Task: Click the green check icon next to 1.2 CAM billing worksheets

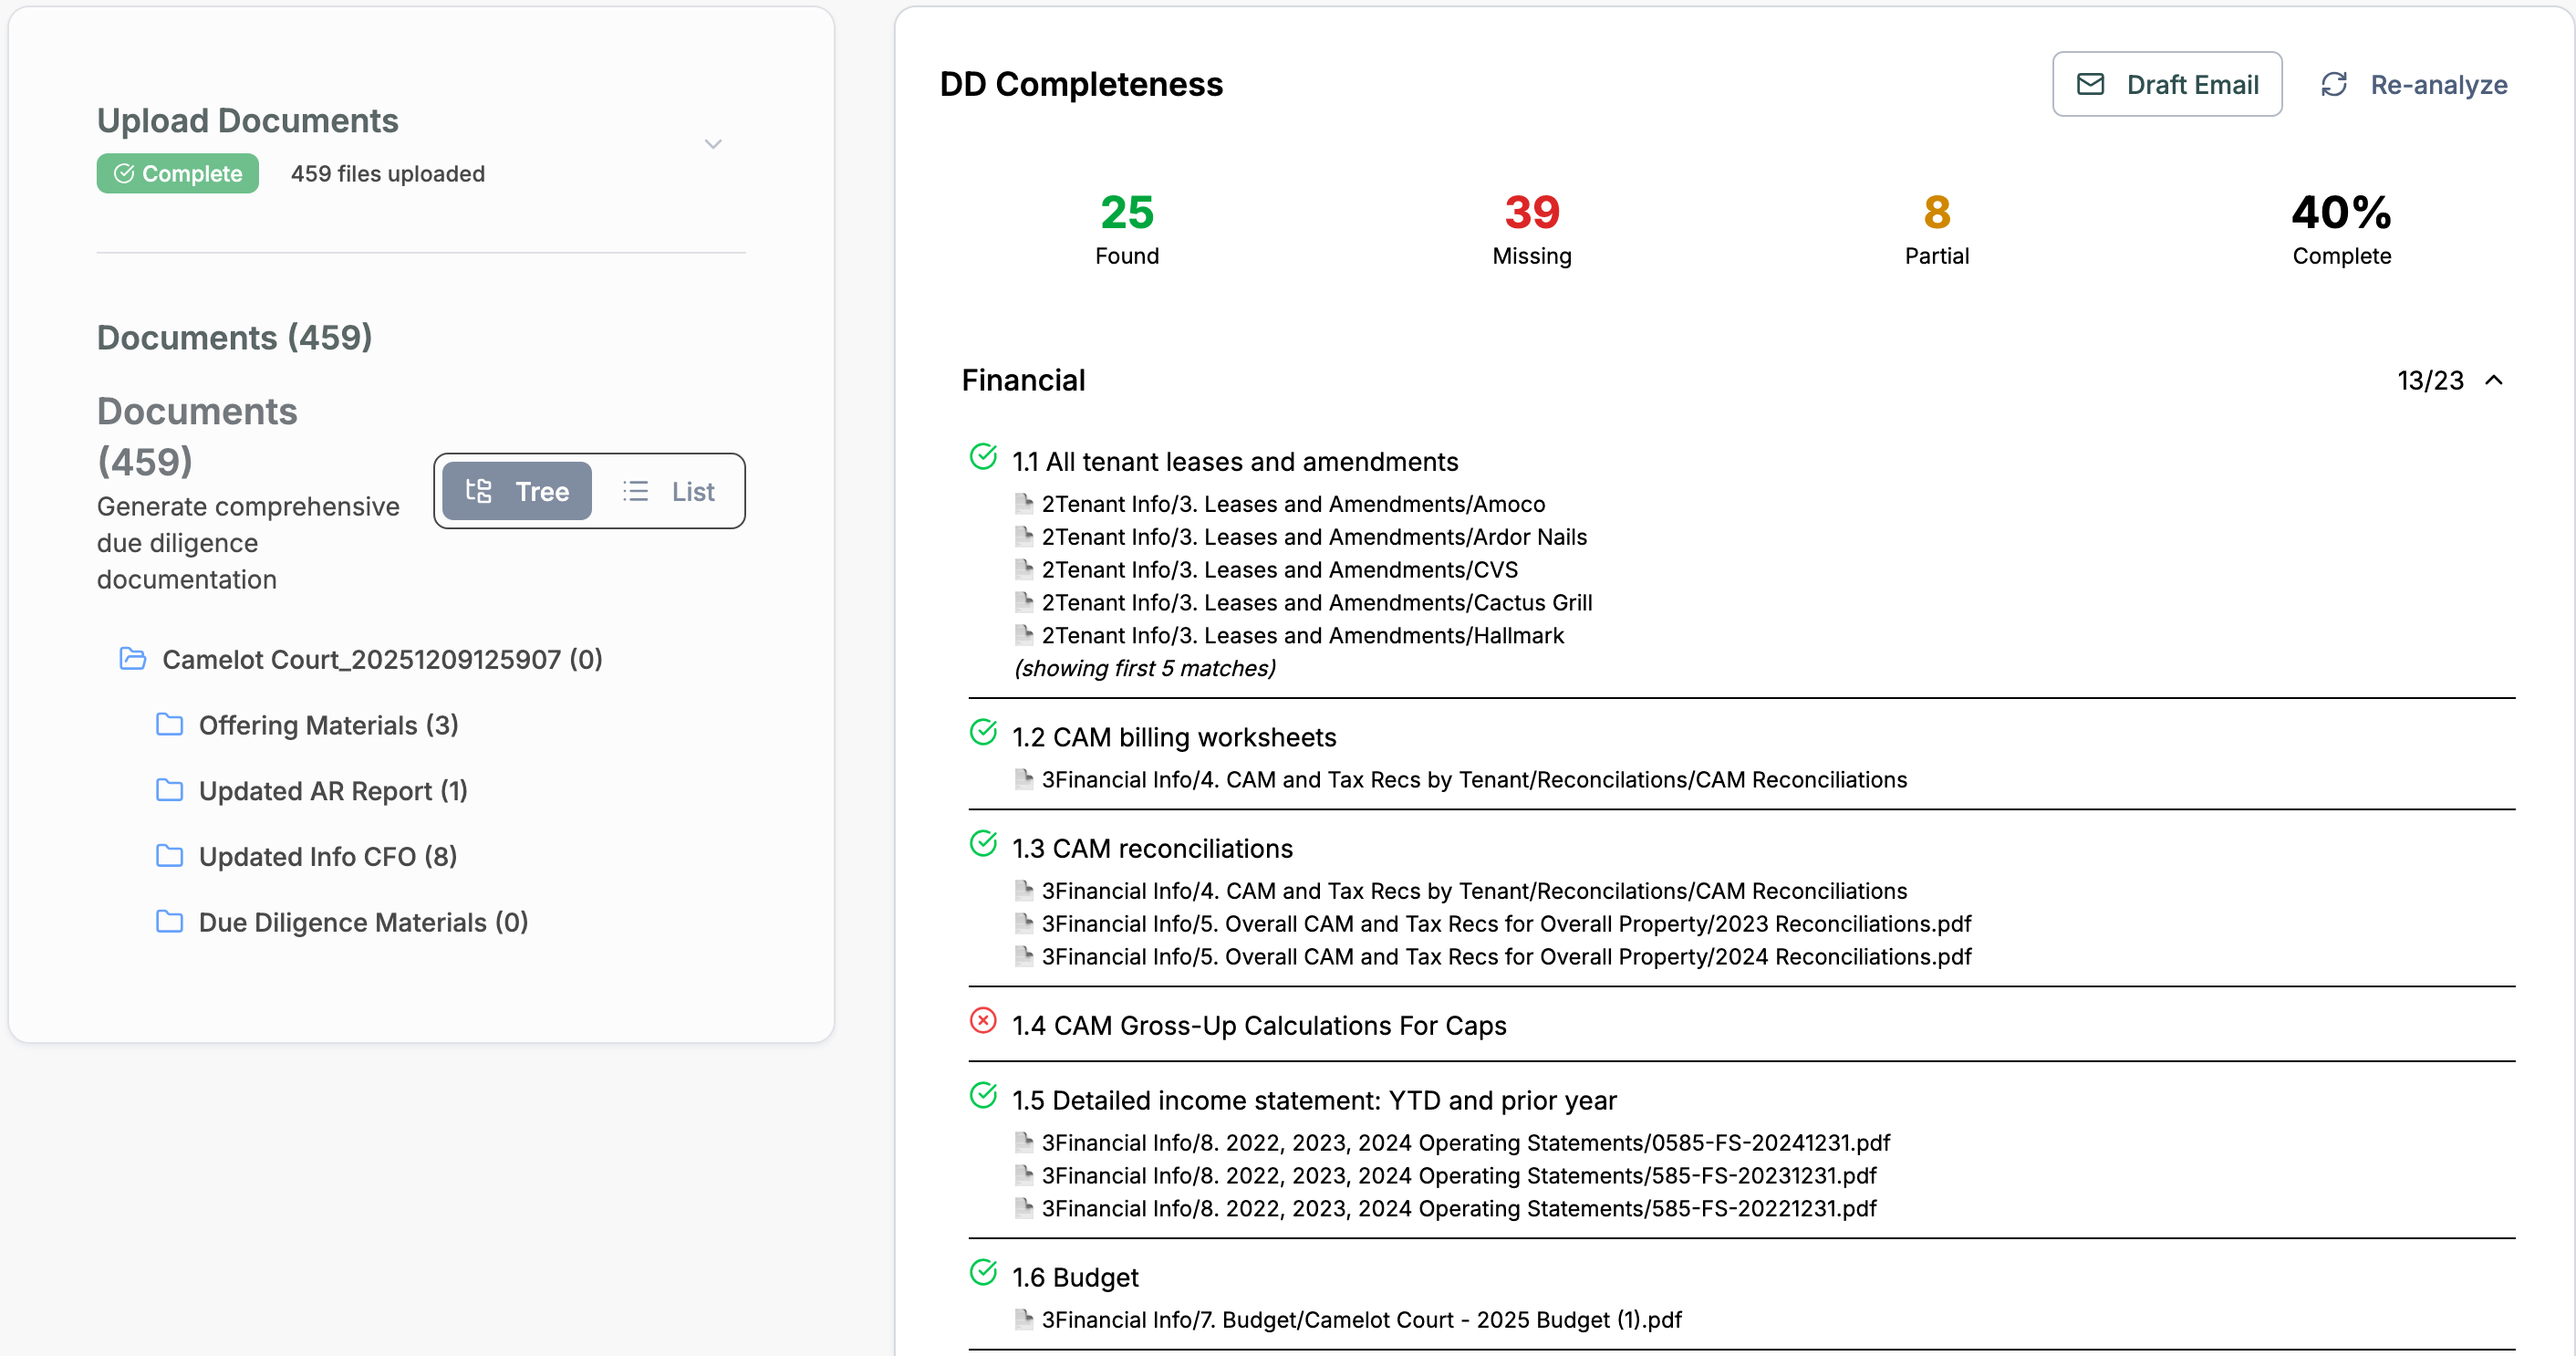Action: click(x=983, y=732)
